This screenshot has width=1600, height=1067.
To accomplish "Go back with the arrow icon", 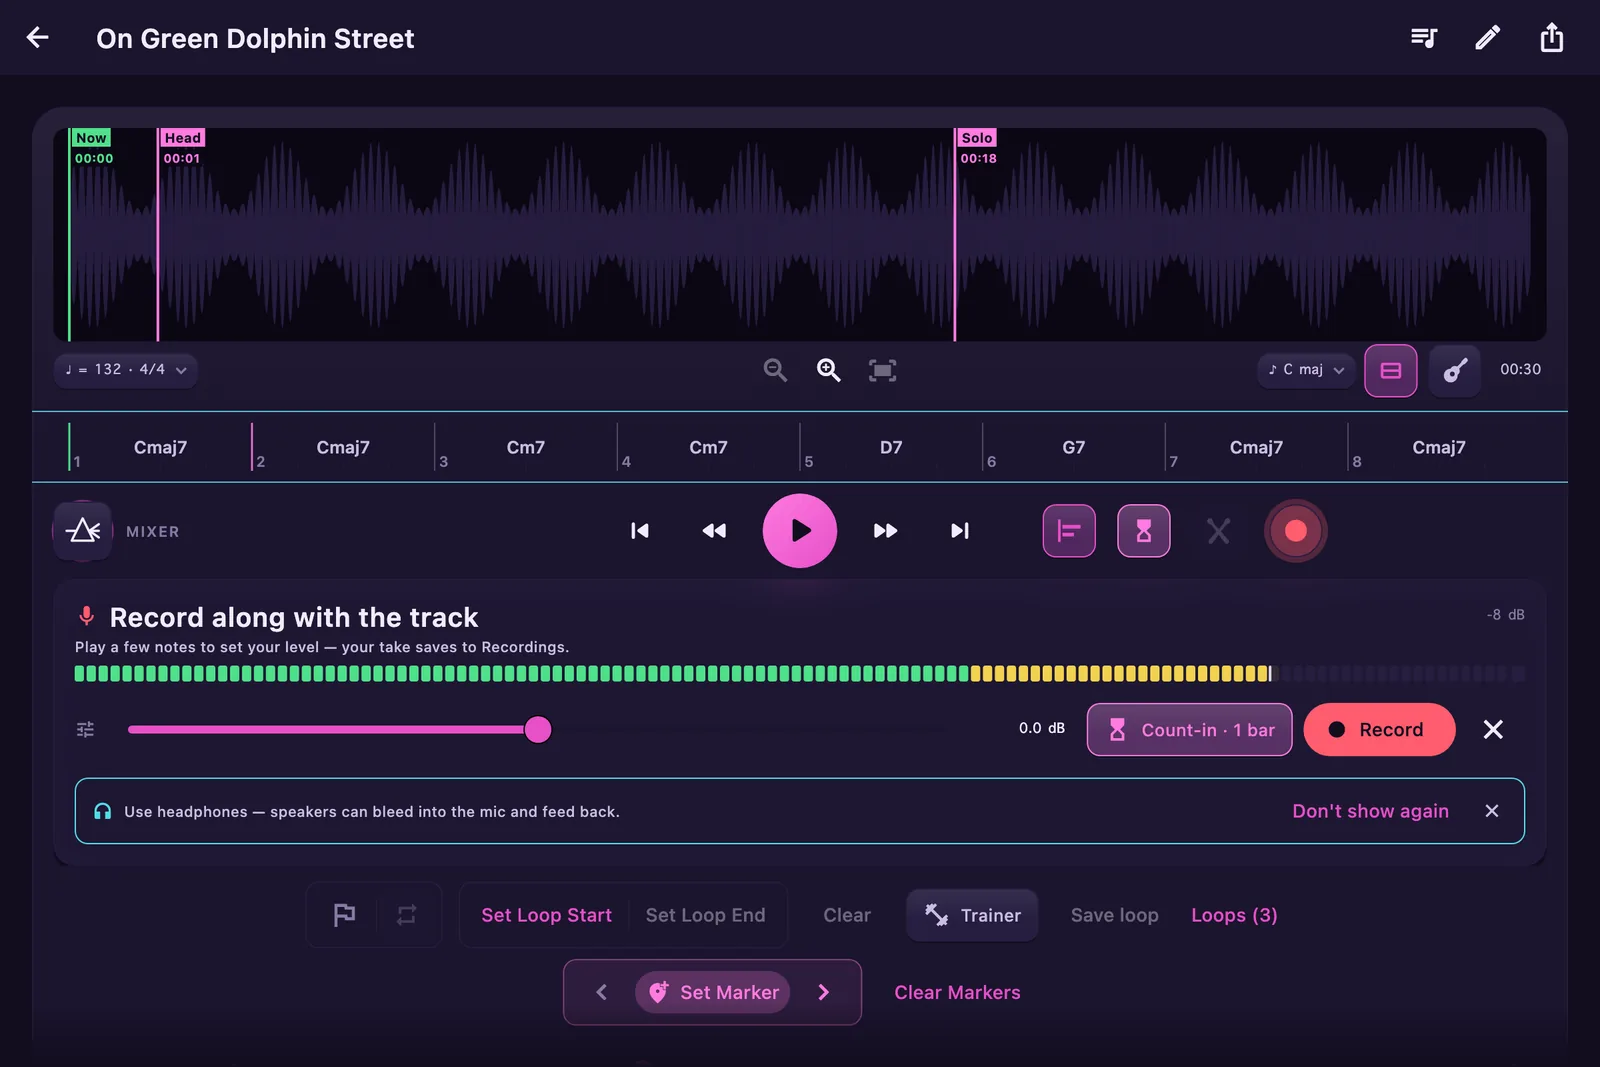I will tap(38, 38).
